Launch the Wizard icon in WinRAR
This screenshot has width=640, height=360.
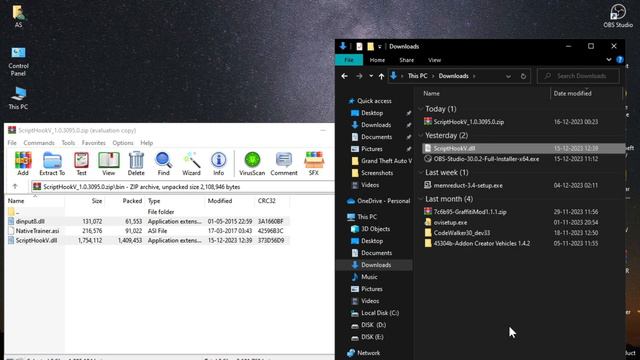[191, 164]
